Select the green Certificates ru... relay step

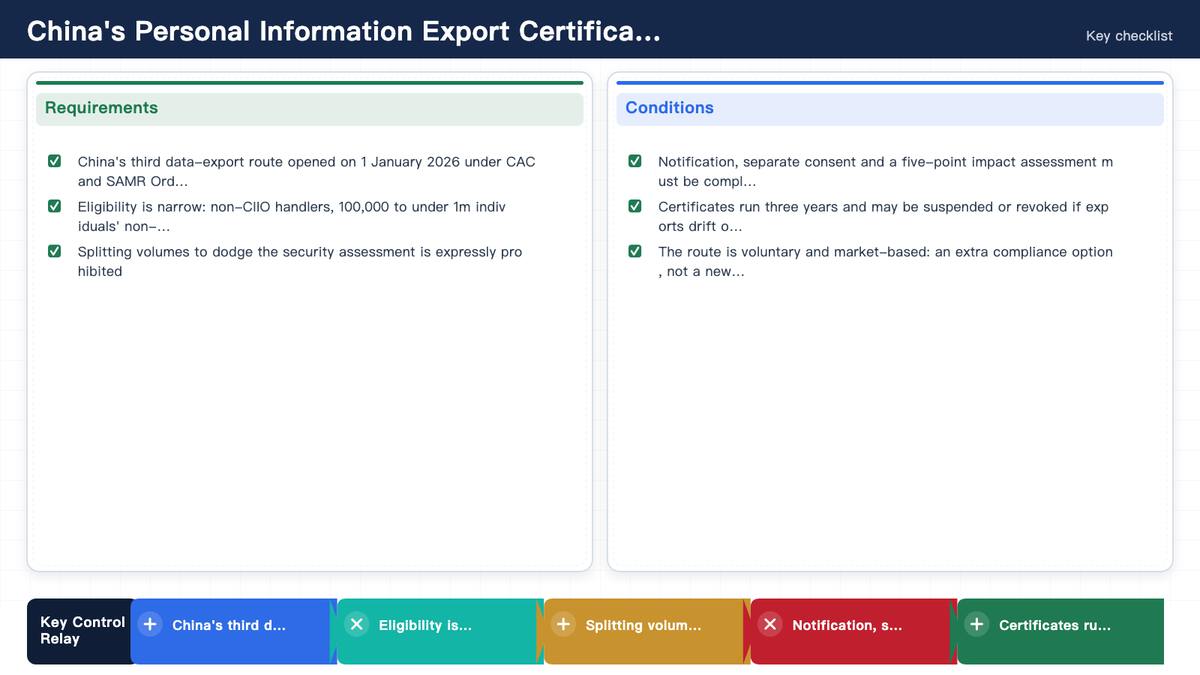(x=1061, y=631)
